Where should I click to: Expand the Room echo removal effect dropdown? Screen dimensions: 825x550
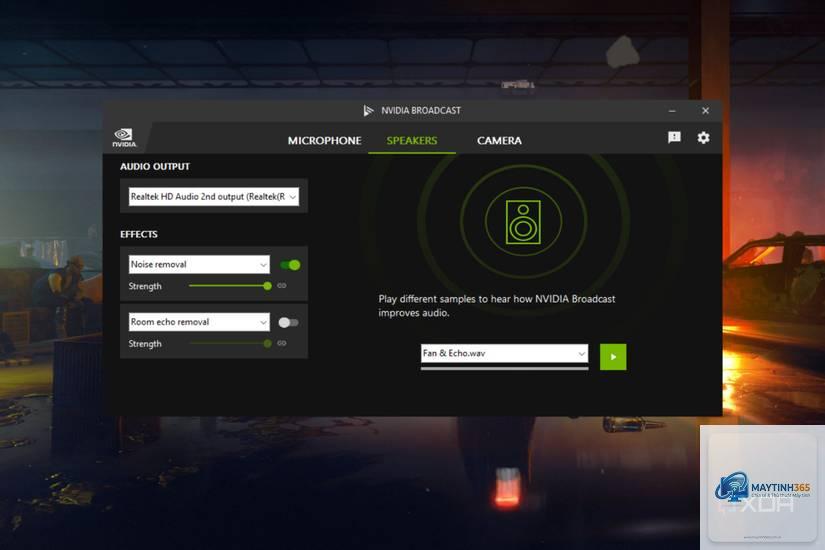click(x=199, y=322)
